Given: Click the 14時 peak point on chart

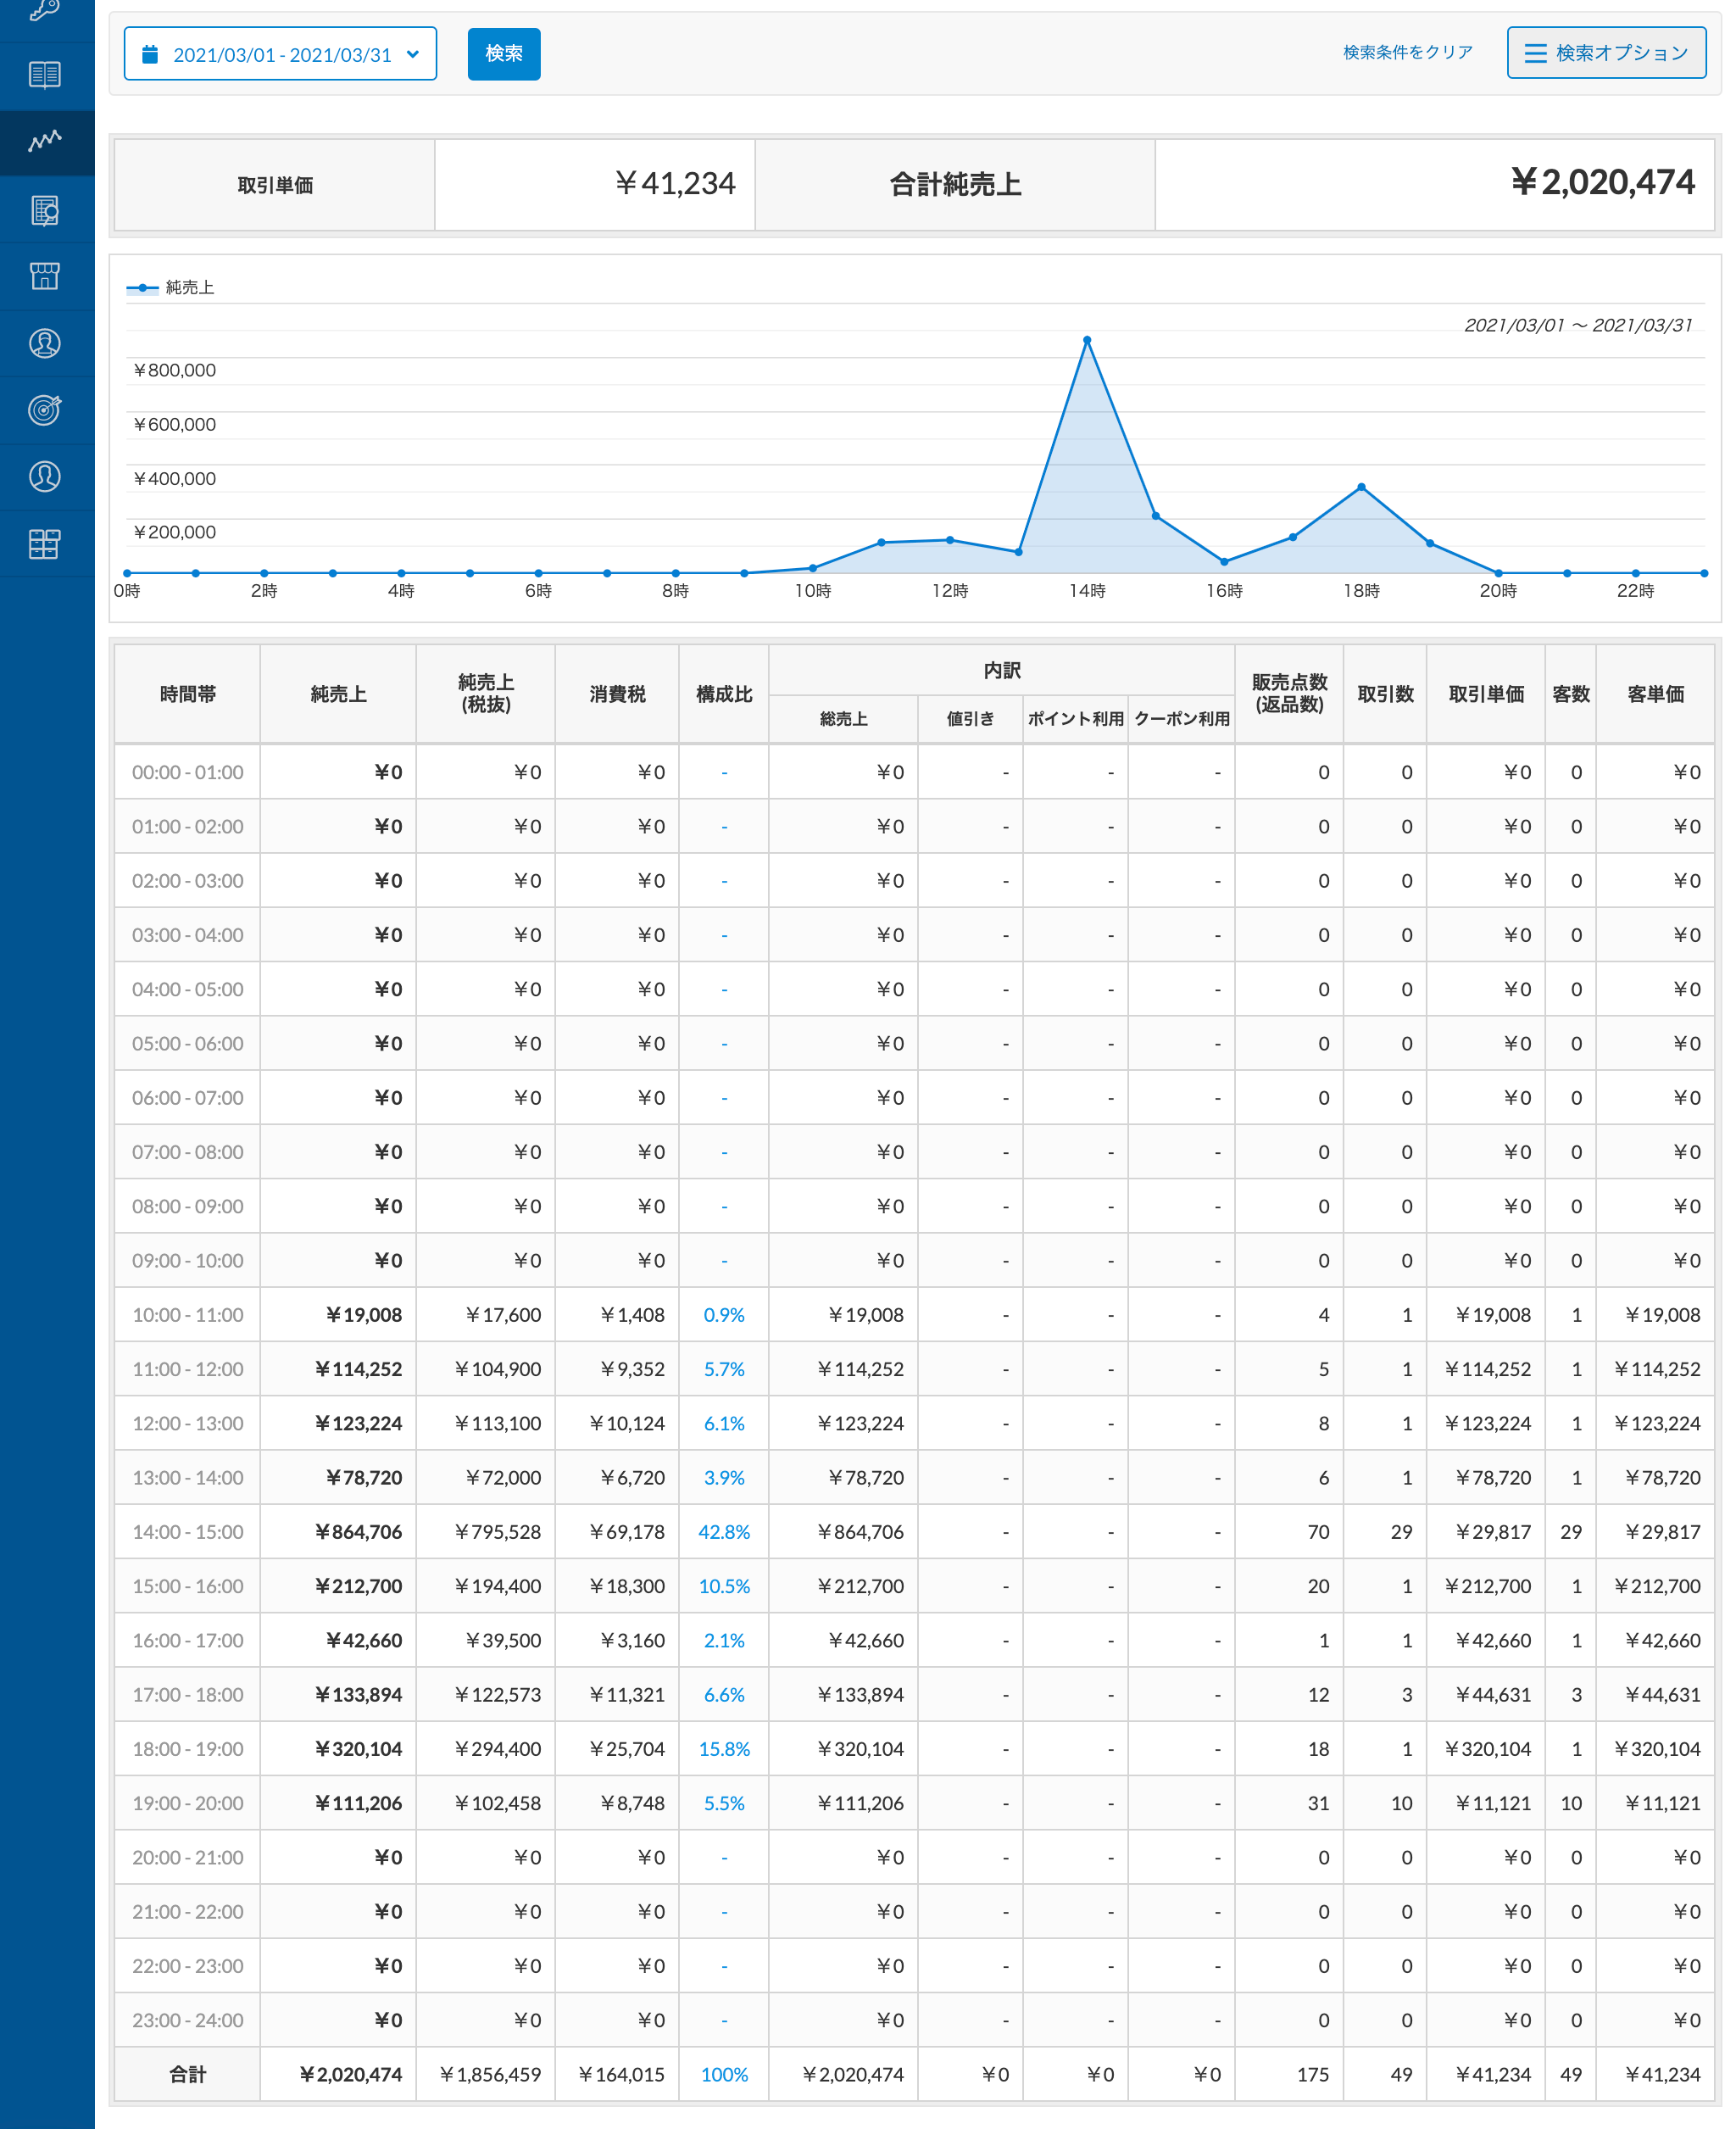Looking at the screenshot, I should coord(1087,340).
